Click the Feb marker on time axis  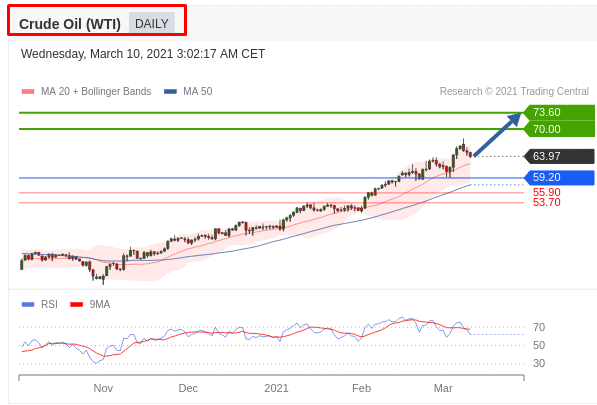point(361,388)
